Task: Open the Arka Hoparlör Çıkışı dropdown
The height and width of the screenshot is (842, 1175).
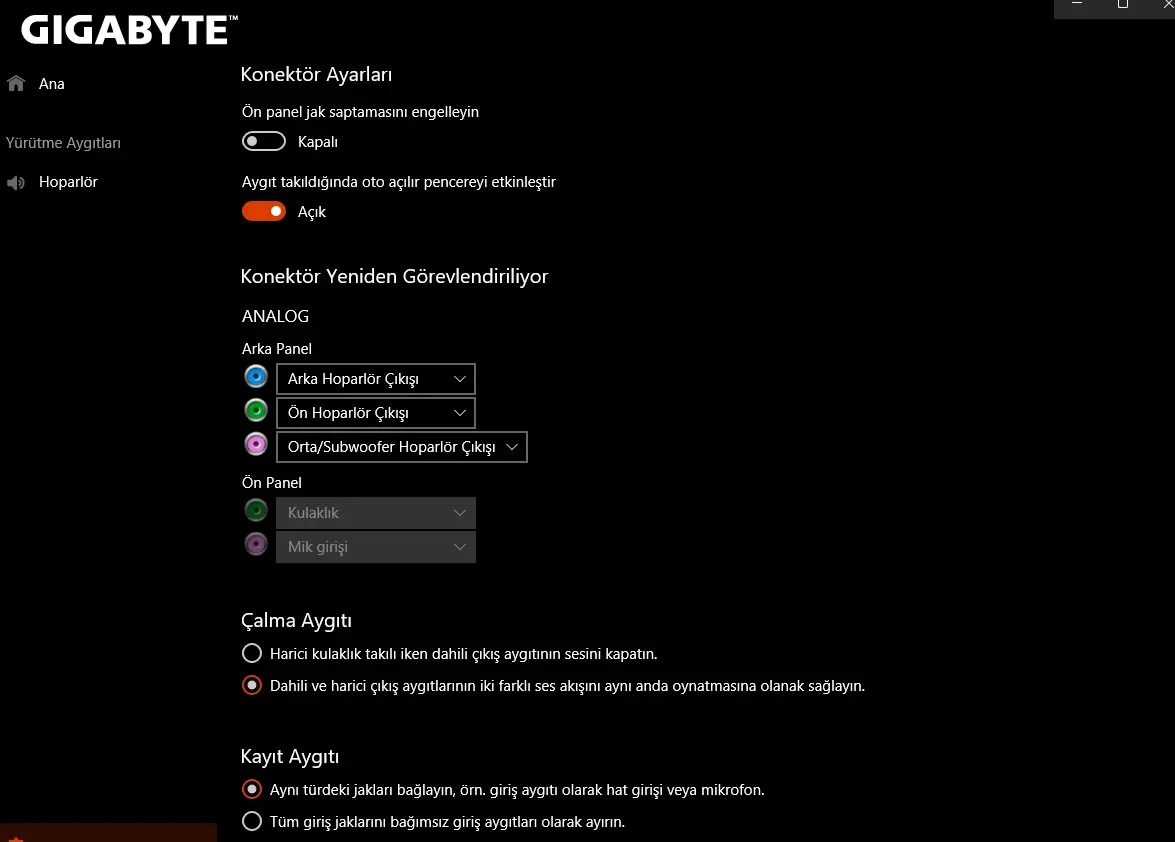Action: coord(375,379)
